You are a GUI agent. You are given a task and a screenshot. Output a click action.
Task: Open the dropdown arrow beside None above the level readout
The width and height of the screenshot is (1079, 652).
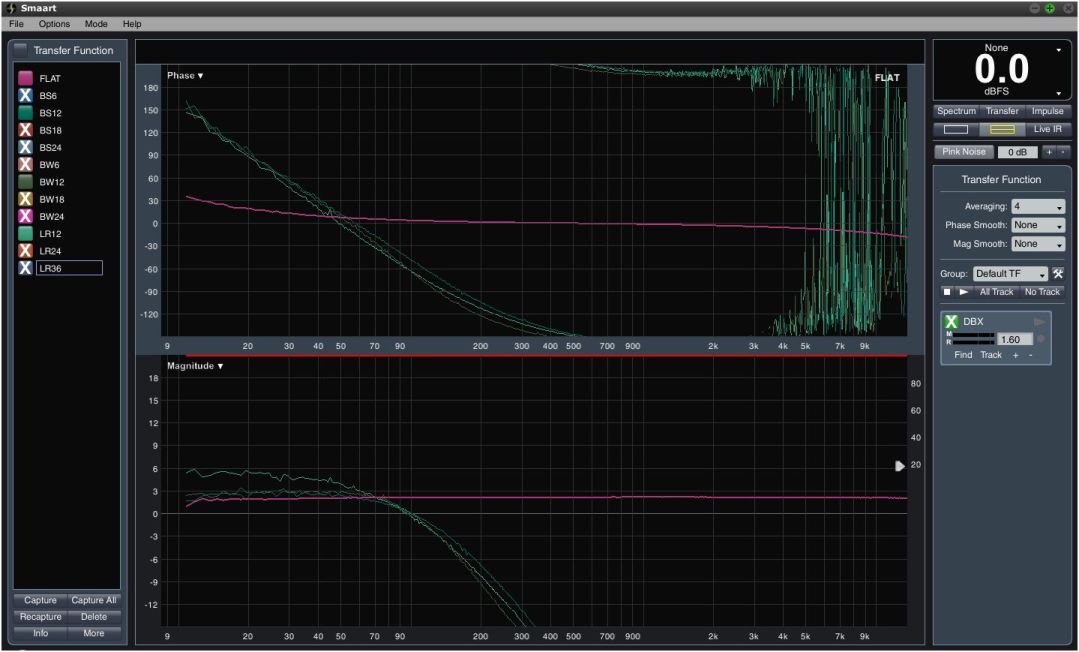tap(1058, 50)
